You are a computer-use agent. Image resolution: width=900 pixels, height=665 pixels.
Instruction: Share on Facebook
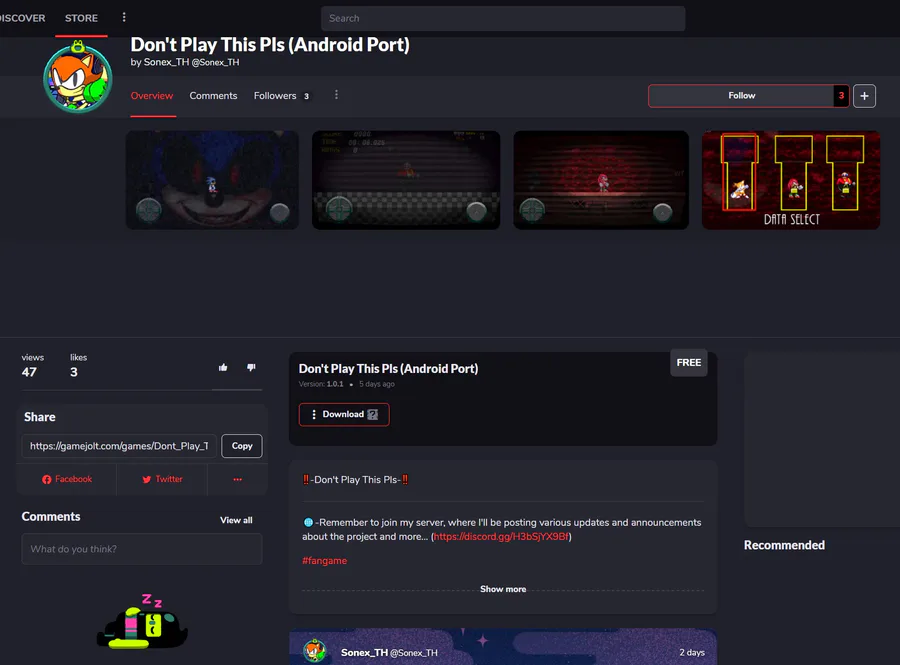(x=67, y=479)
